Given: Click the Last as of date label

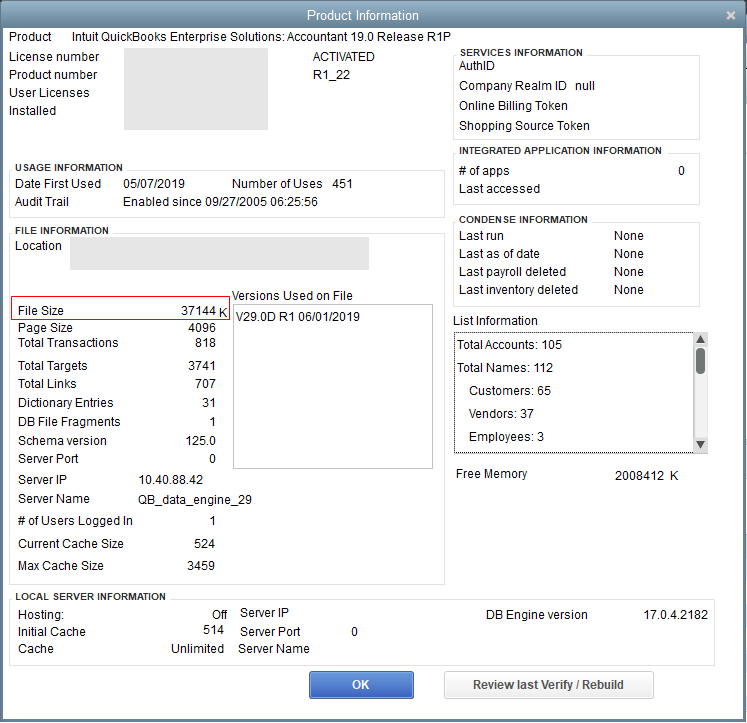Looking at the screenshot, I should click(x=499, y=254).
